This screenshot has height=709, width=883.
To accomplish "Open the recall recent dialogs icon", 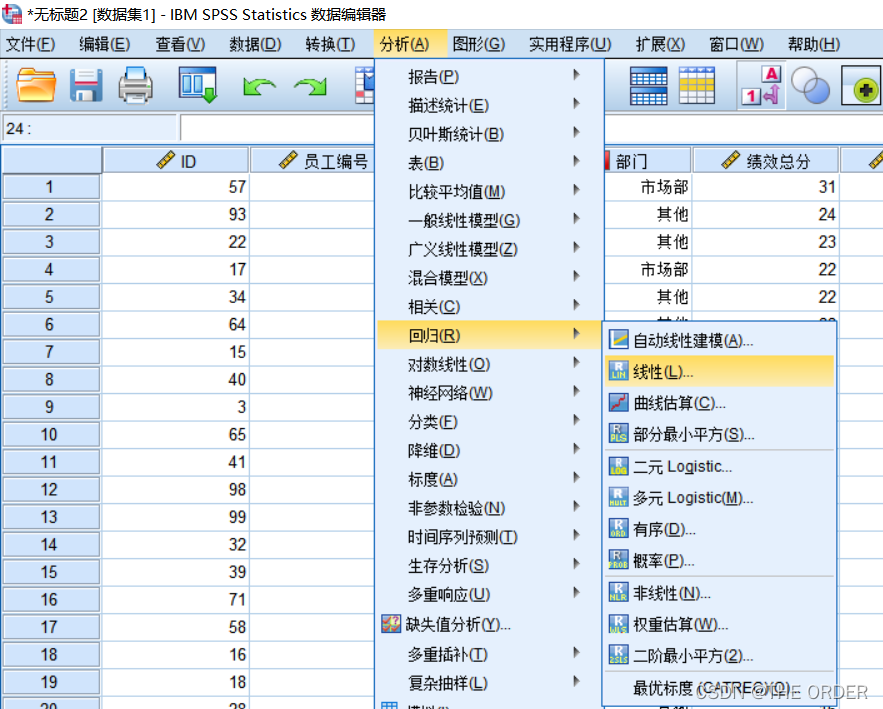I will 198,85.
